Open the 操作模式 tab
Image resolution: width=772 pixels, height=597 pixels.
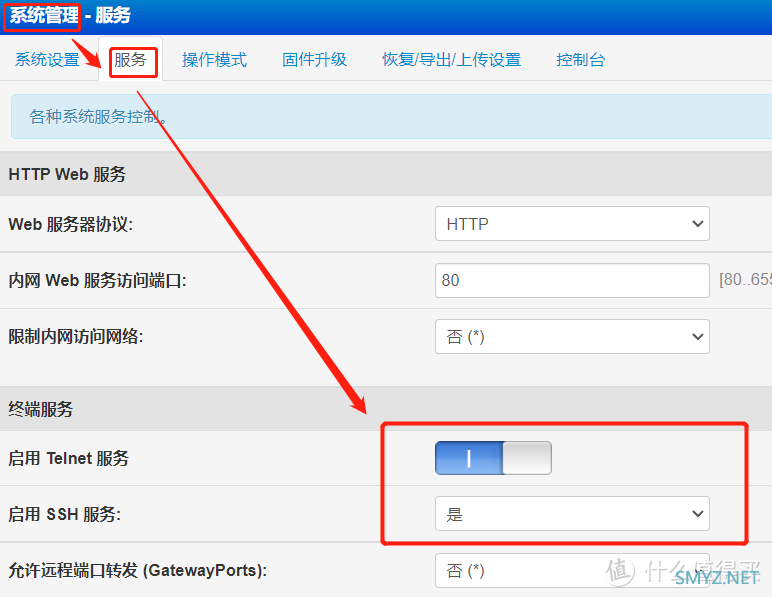tap(214, 60)
